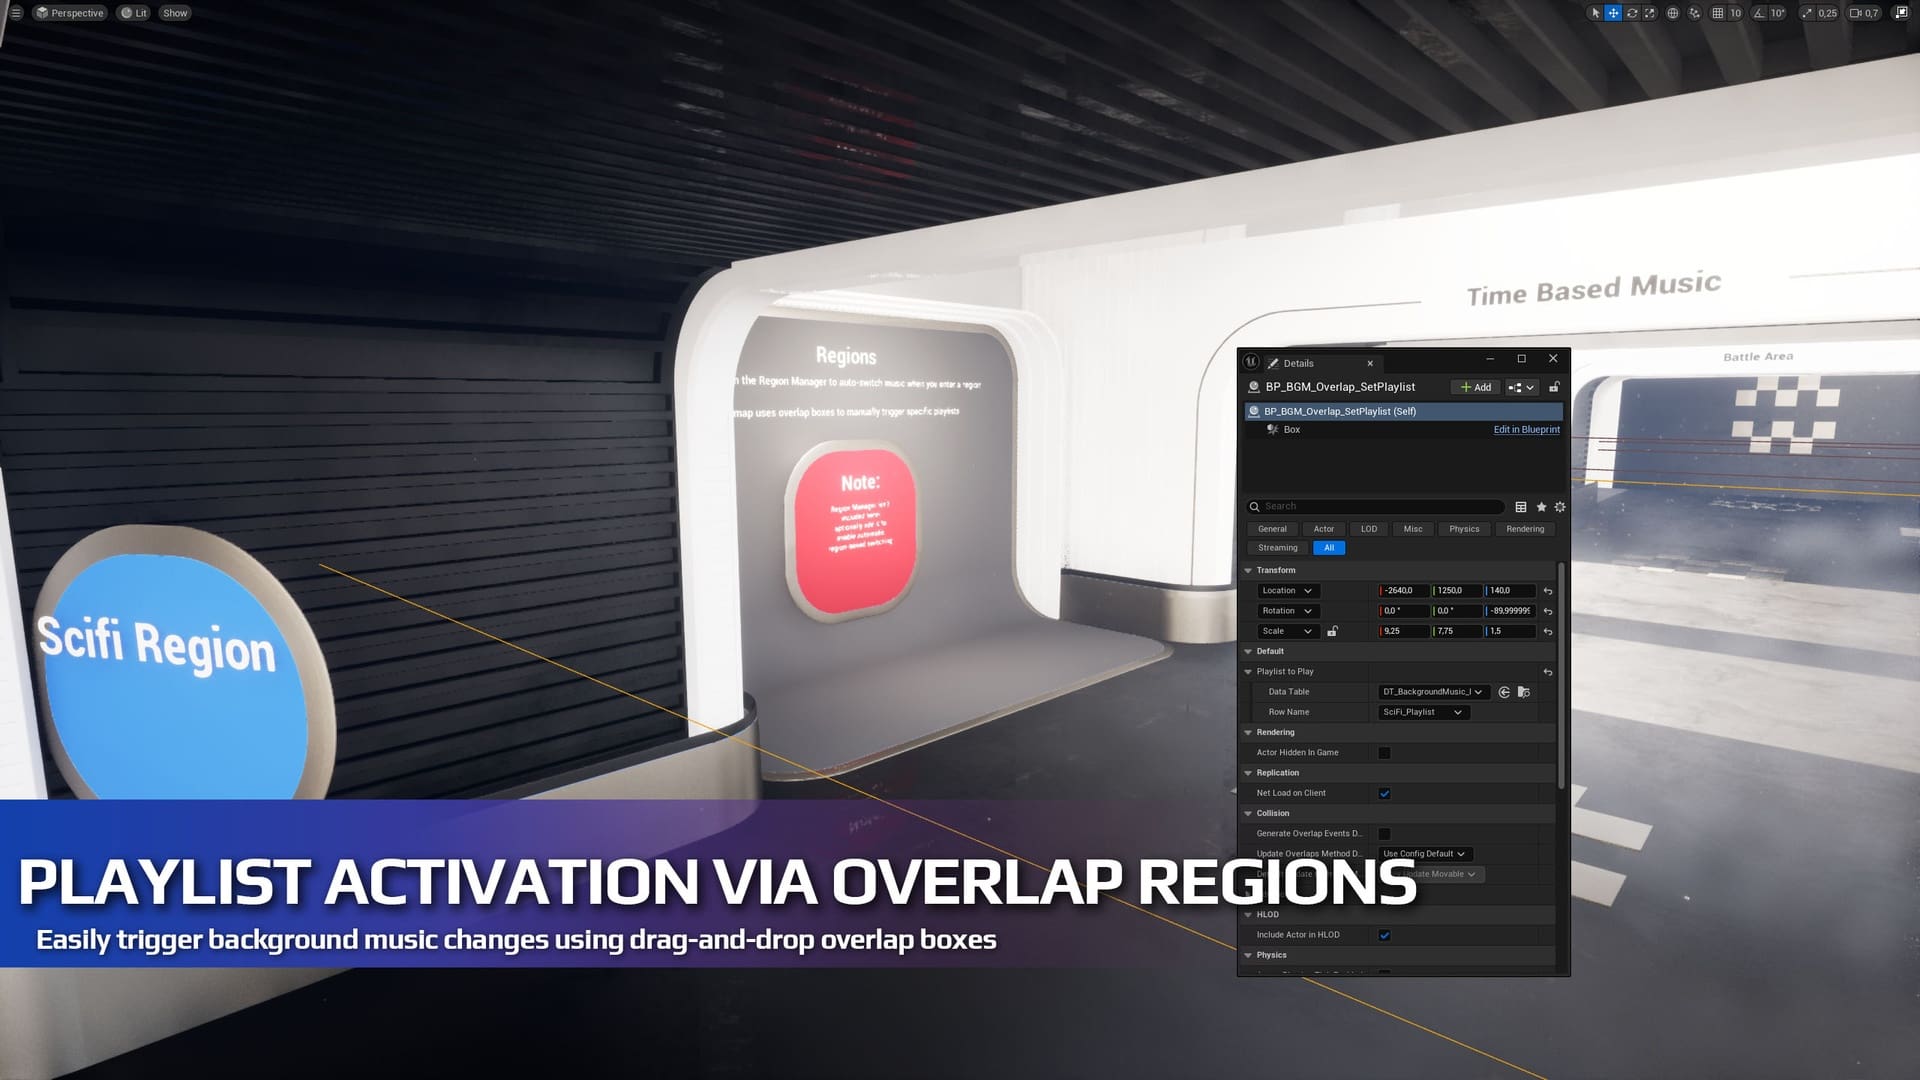1920x1080 pixels.
Task: Open the Data Table asset dropdown
Action: coord(1433,692)
